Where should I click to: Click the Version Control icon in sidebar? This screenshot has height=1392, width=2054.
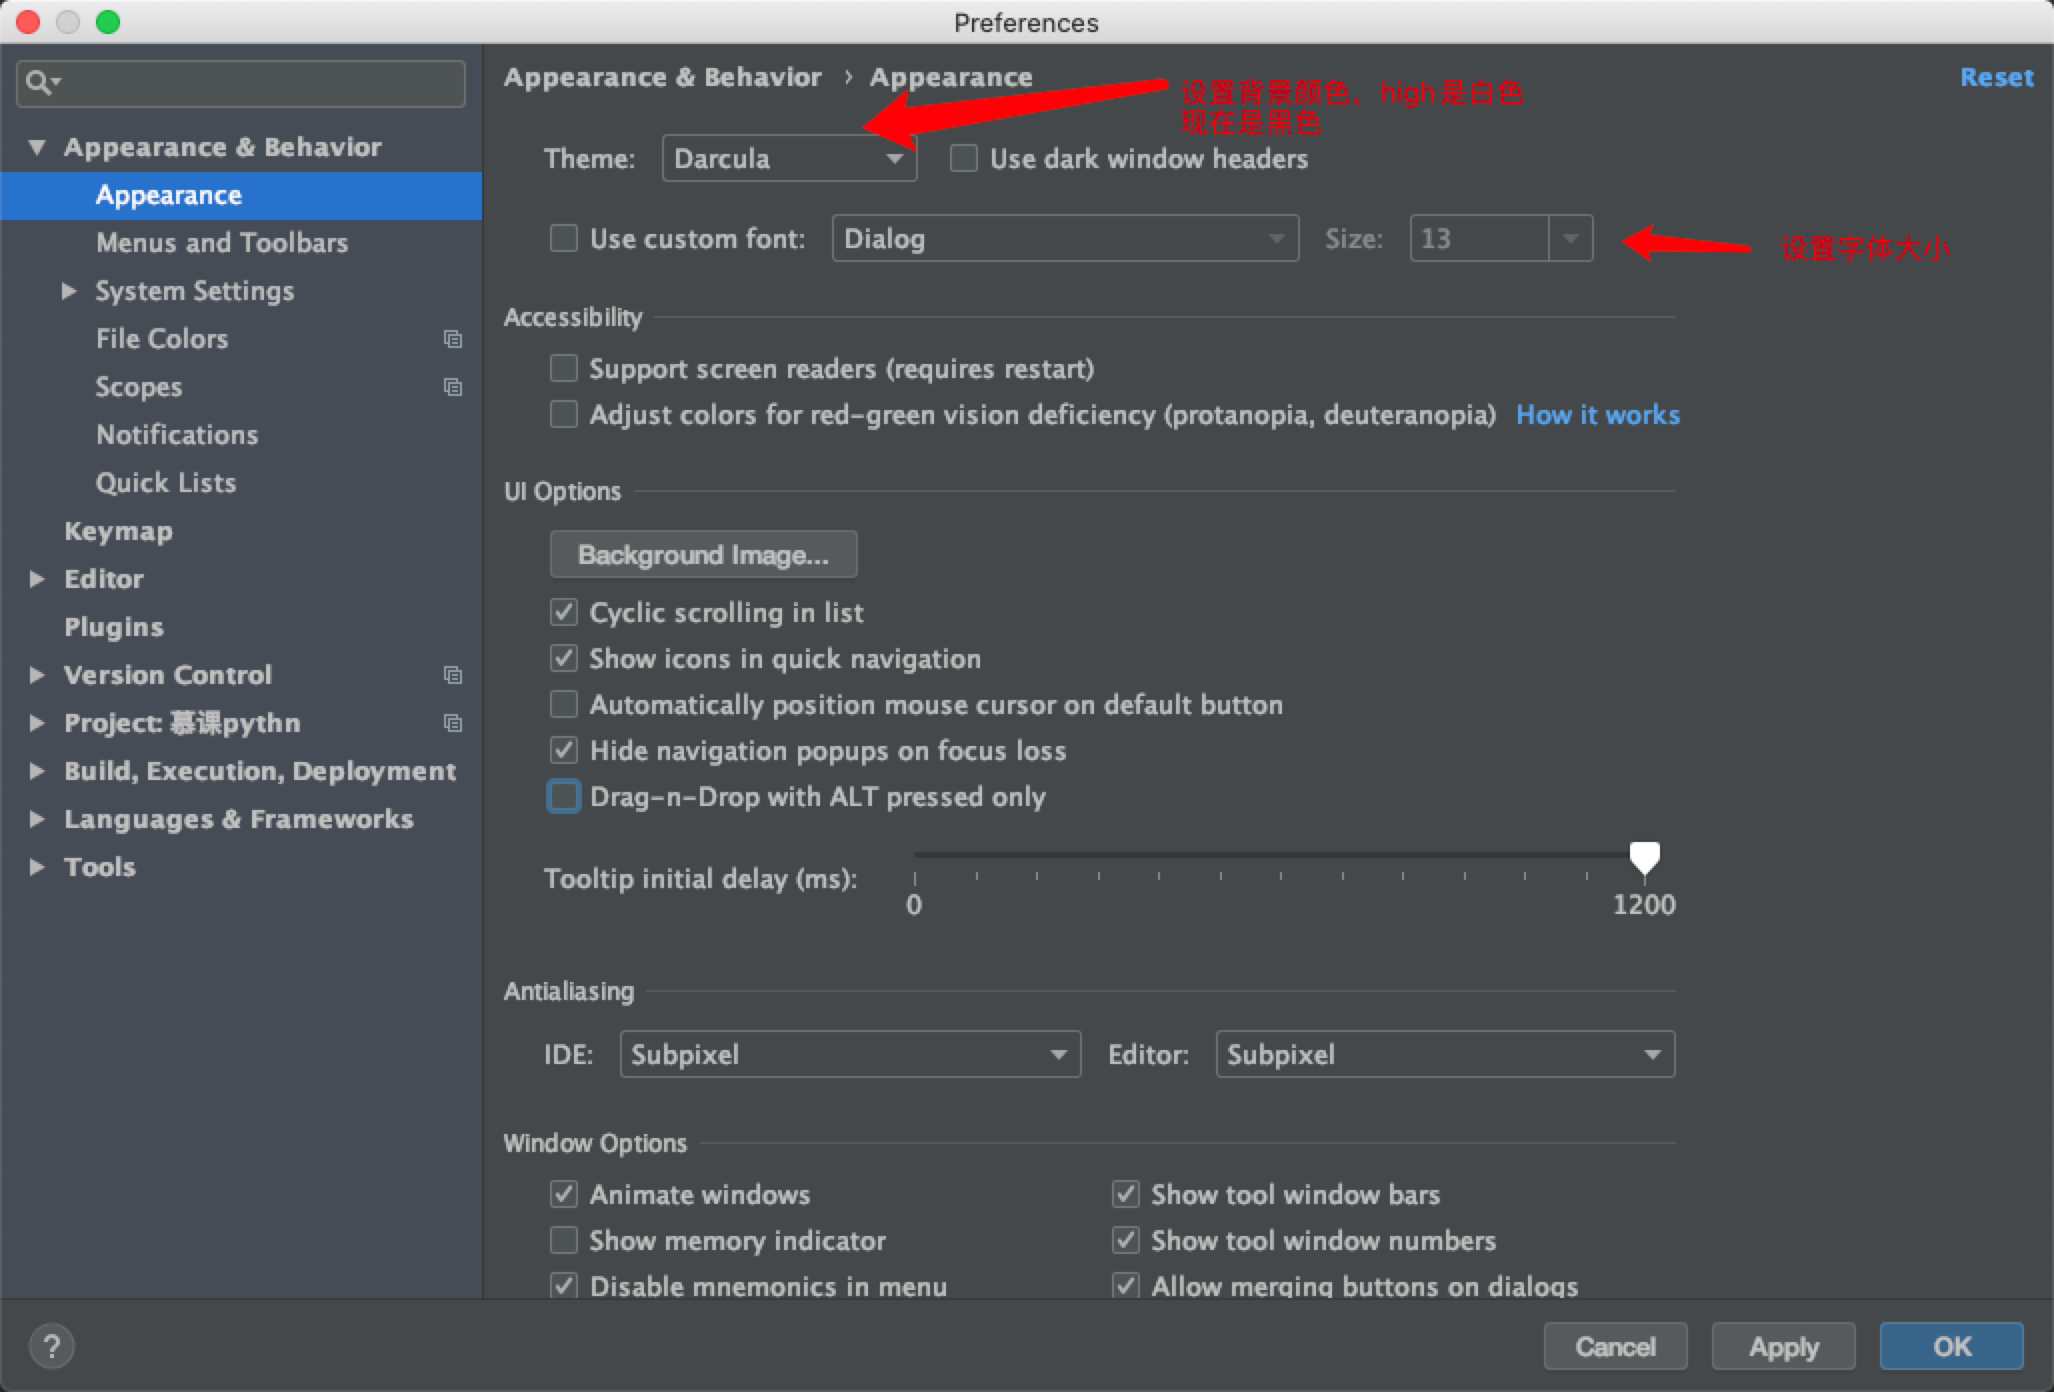click(x=449, y=674)
